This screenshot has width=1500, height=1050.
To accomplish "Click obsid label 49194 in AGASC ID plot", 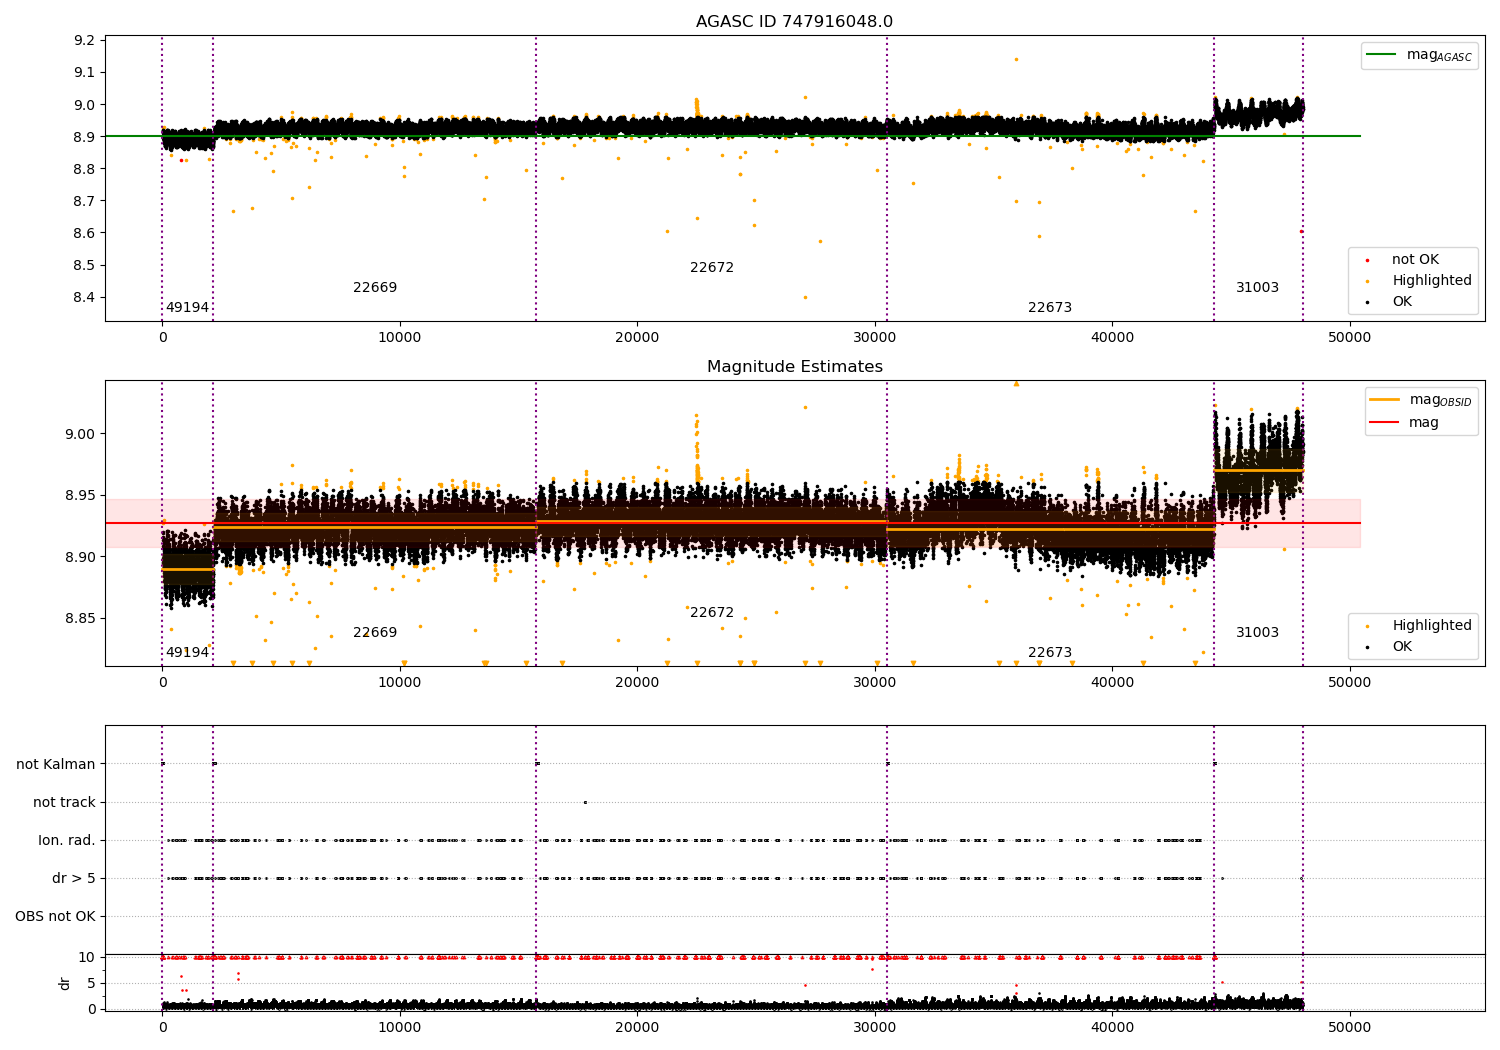I will (x=187, y=308).
